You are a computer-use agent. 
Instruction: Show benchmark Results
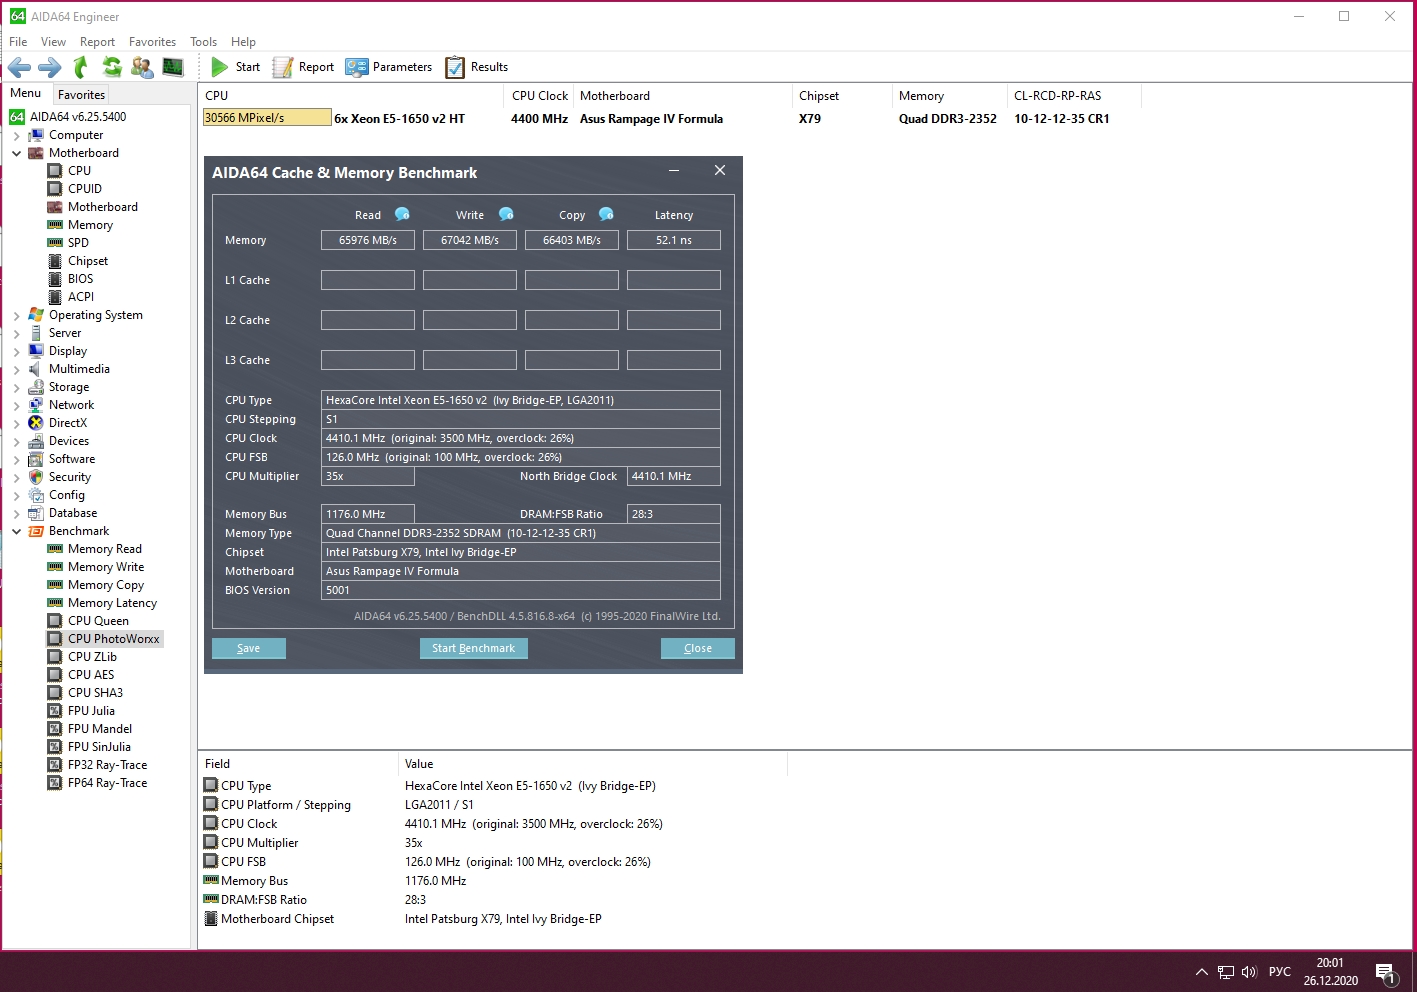[477, 67]
